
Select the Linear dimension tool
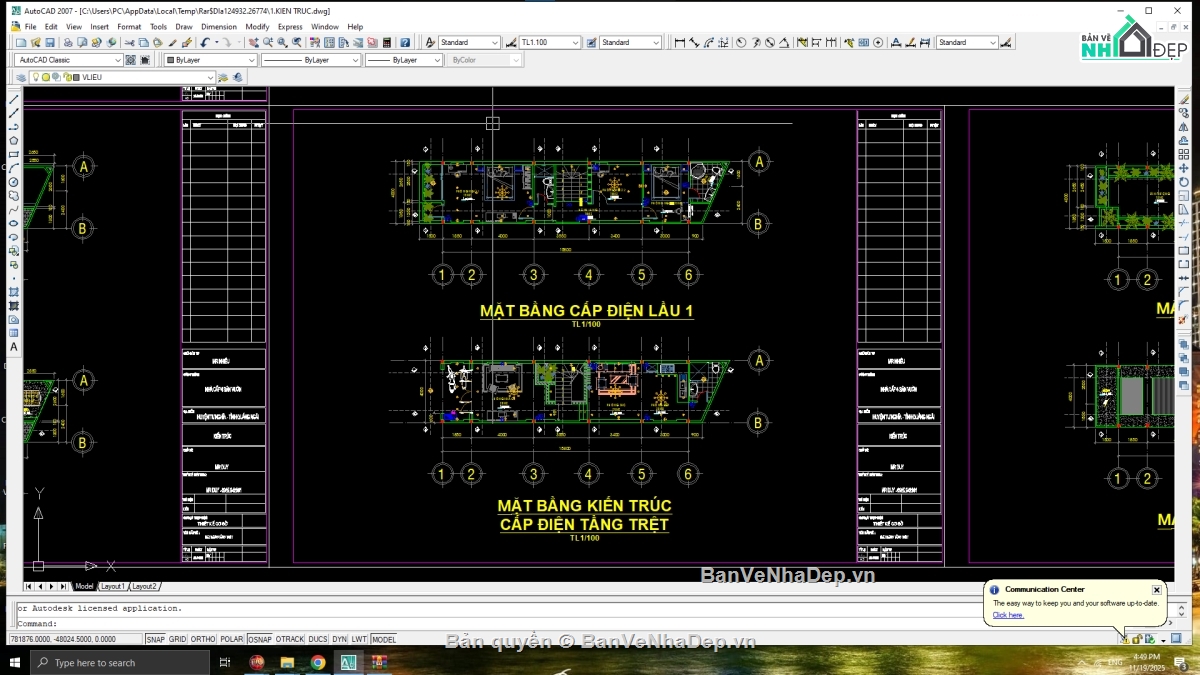click(x=680, y=42)
